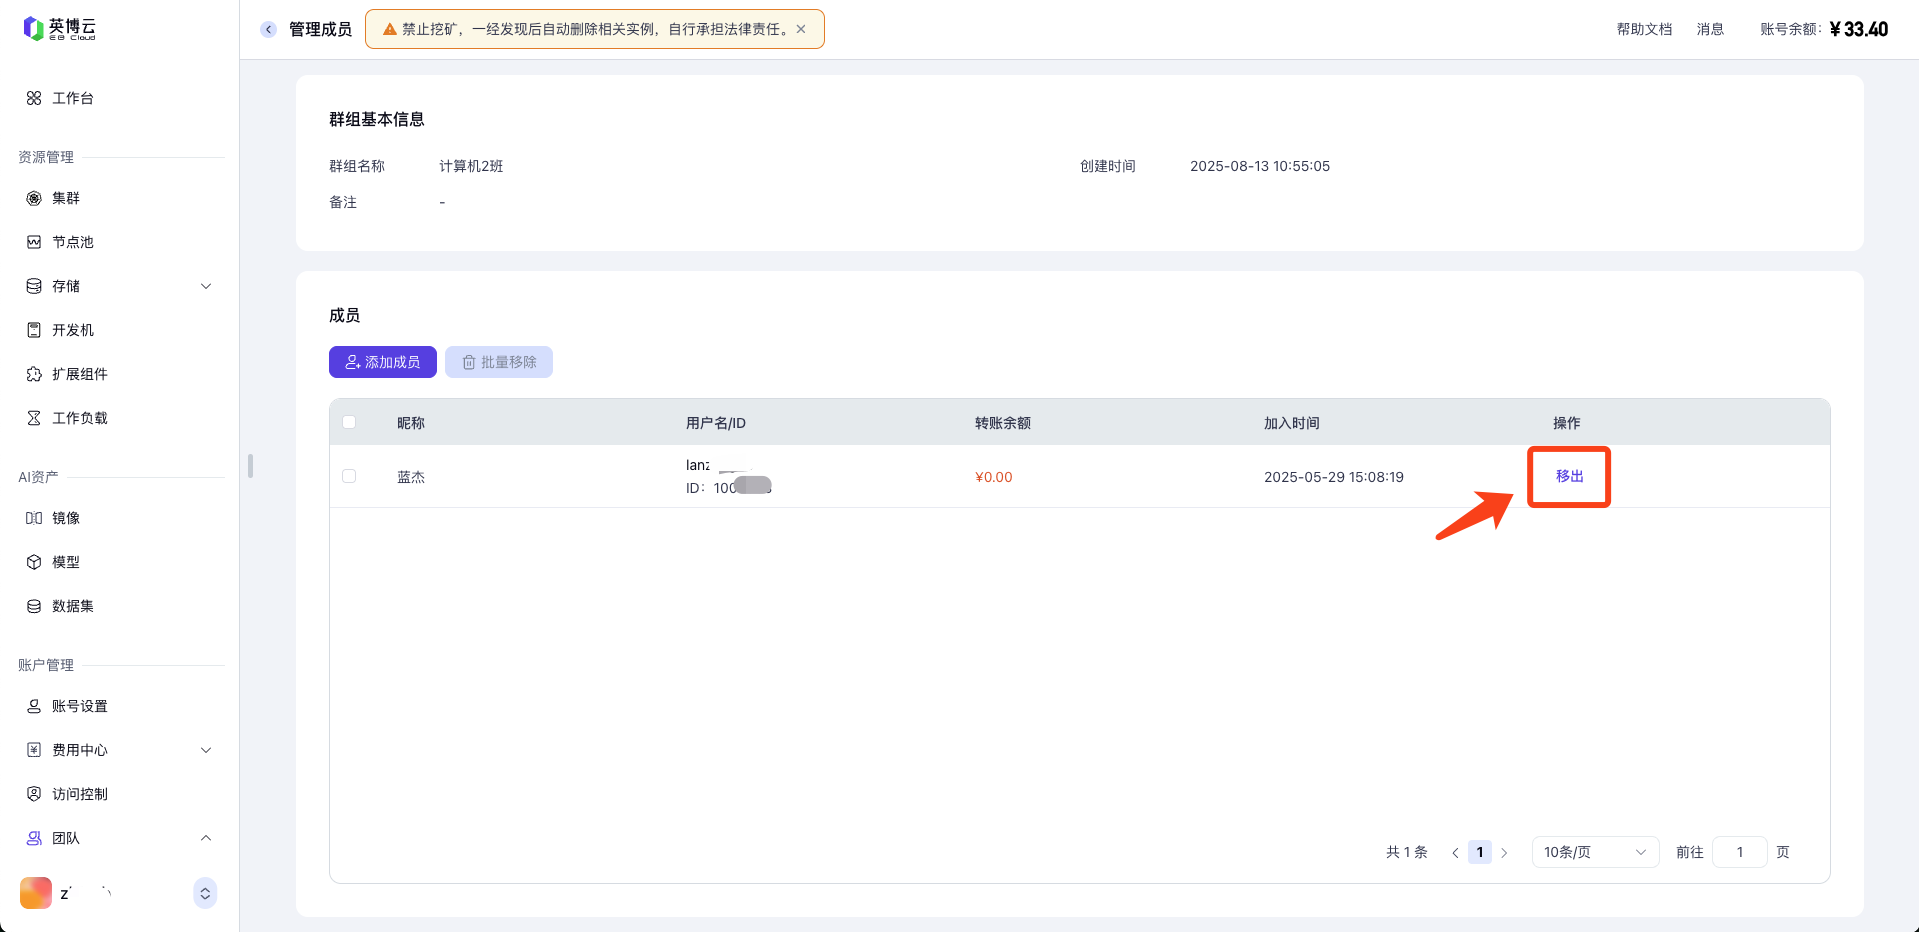The image size is (1919, 932).
Task: Open the 10条/页 page size dropdown
Action: point(1594,852)
